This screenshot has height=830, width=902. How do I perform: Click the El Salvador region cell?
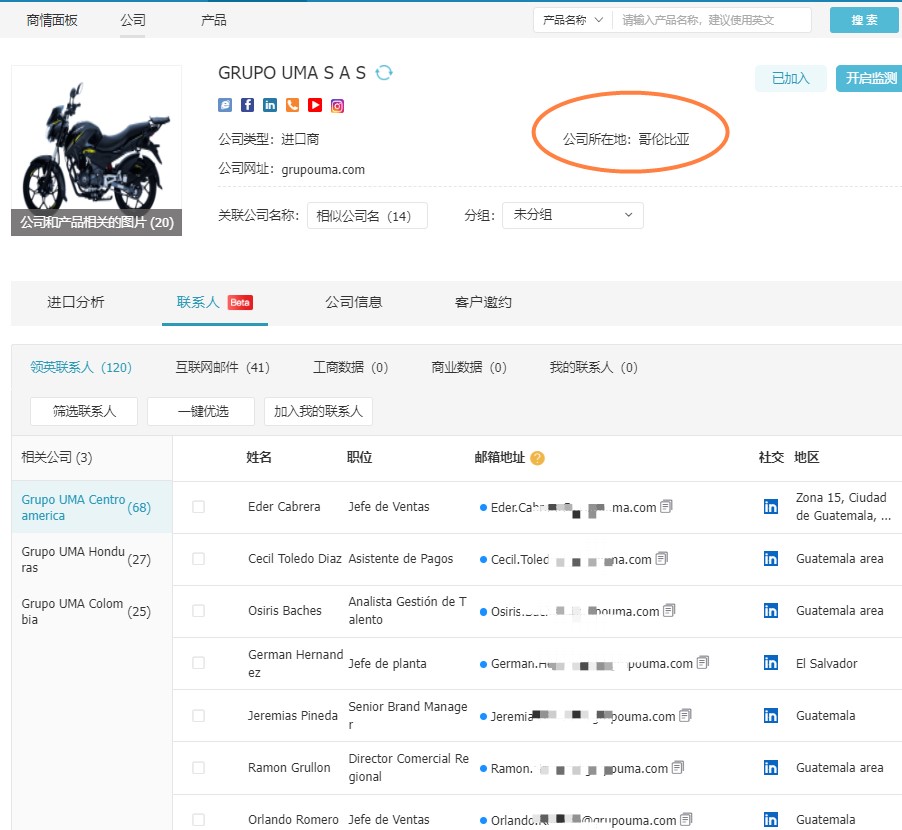(x=827, y=663)
